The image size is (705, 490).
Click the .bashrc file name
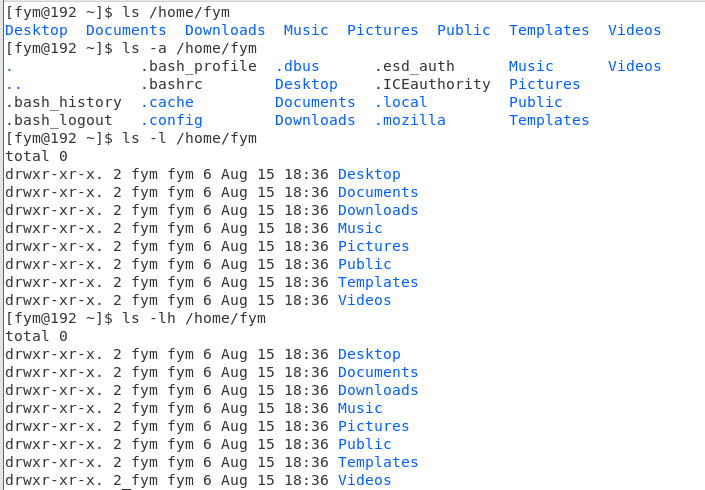(x=171, y=85)
